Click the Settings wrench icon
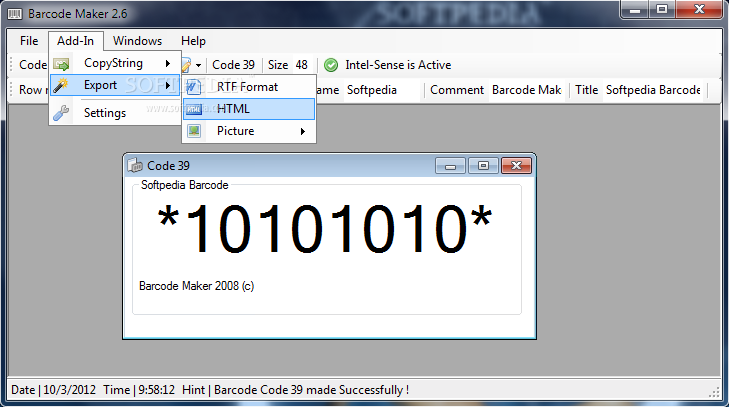729x407 pixels. coord(61,113)
